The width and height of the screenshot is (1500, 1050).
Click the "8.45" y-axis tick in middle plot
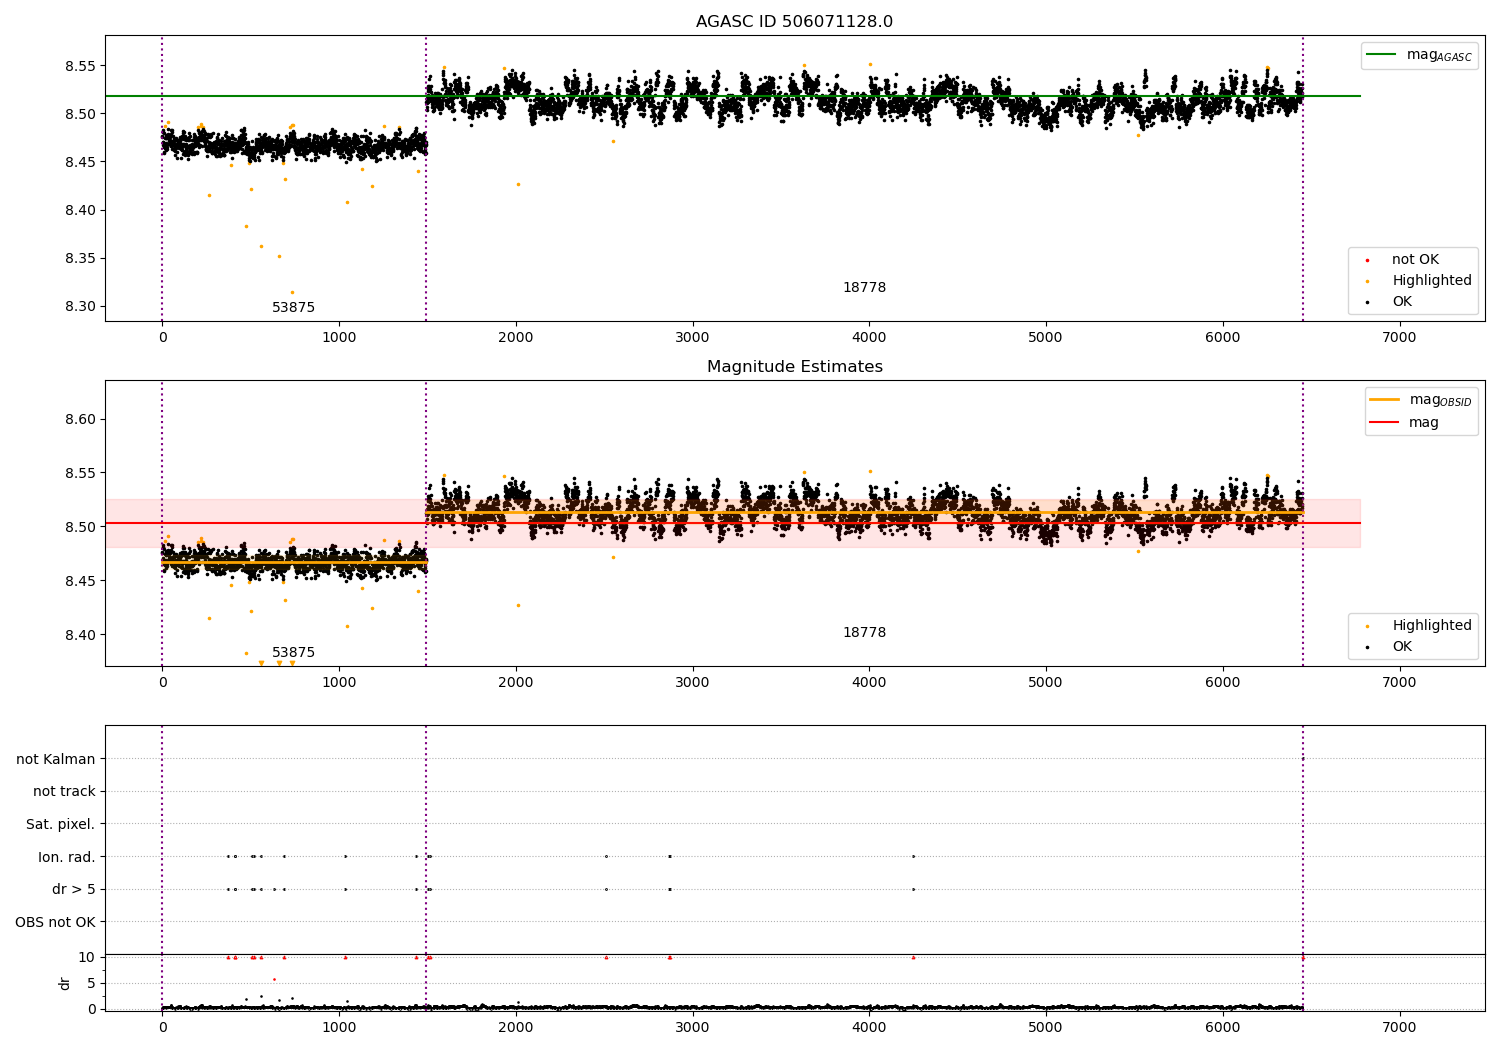coord(81,582)
